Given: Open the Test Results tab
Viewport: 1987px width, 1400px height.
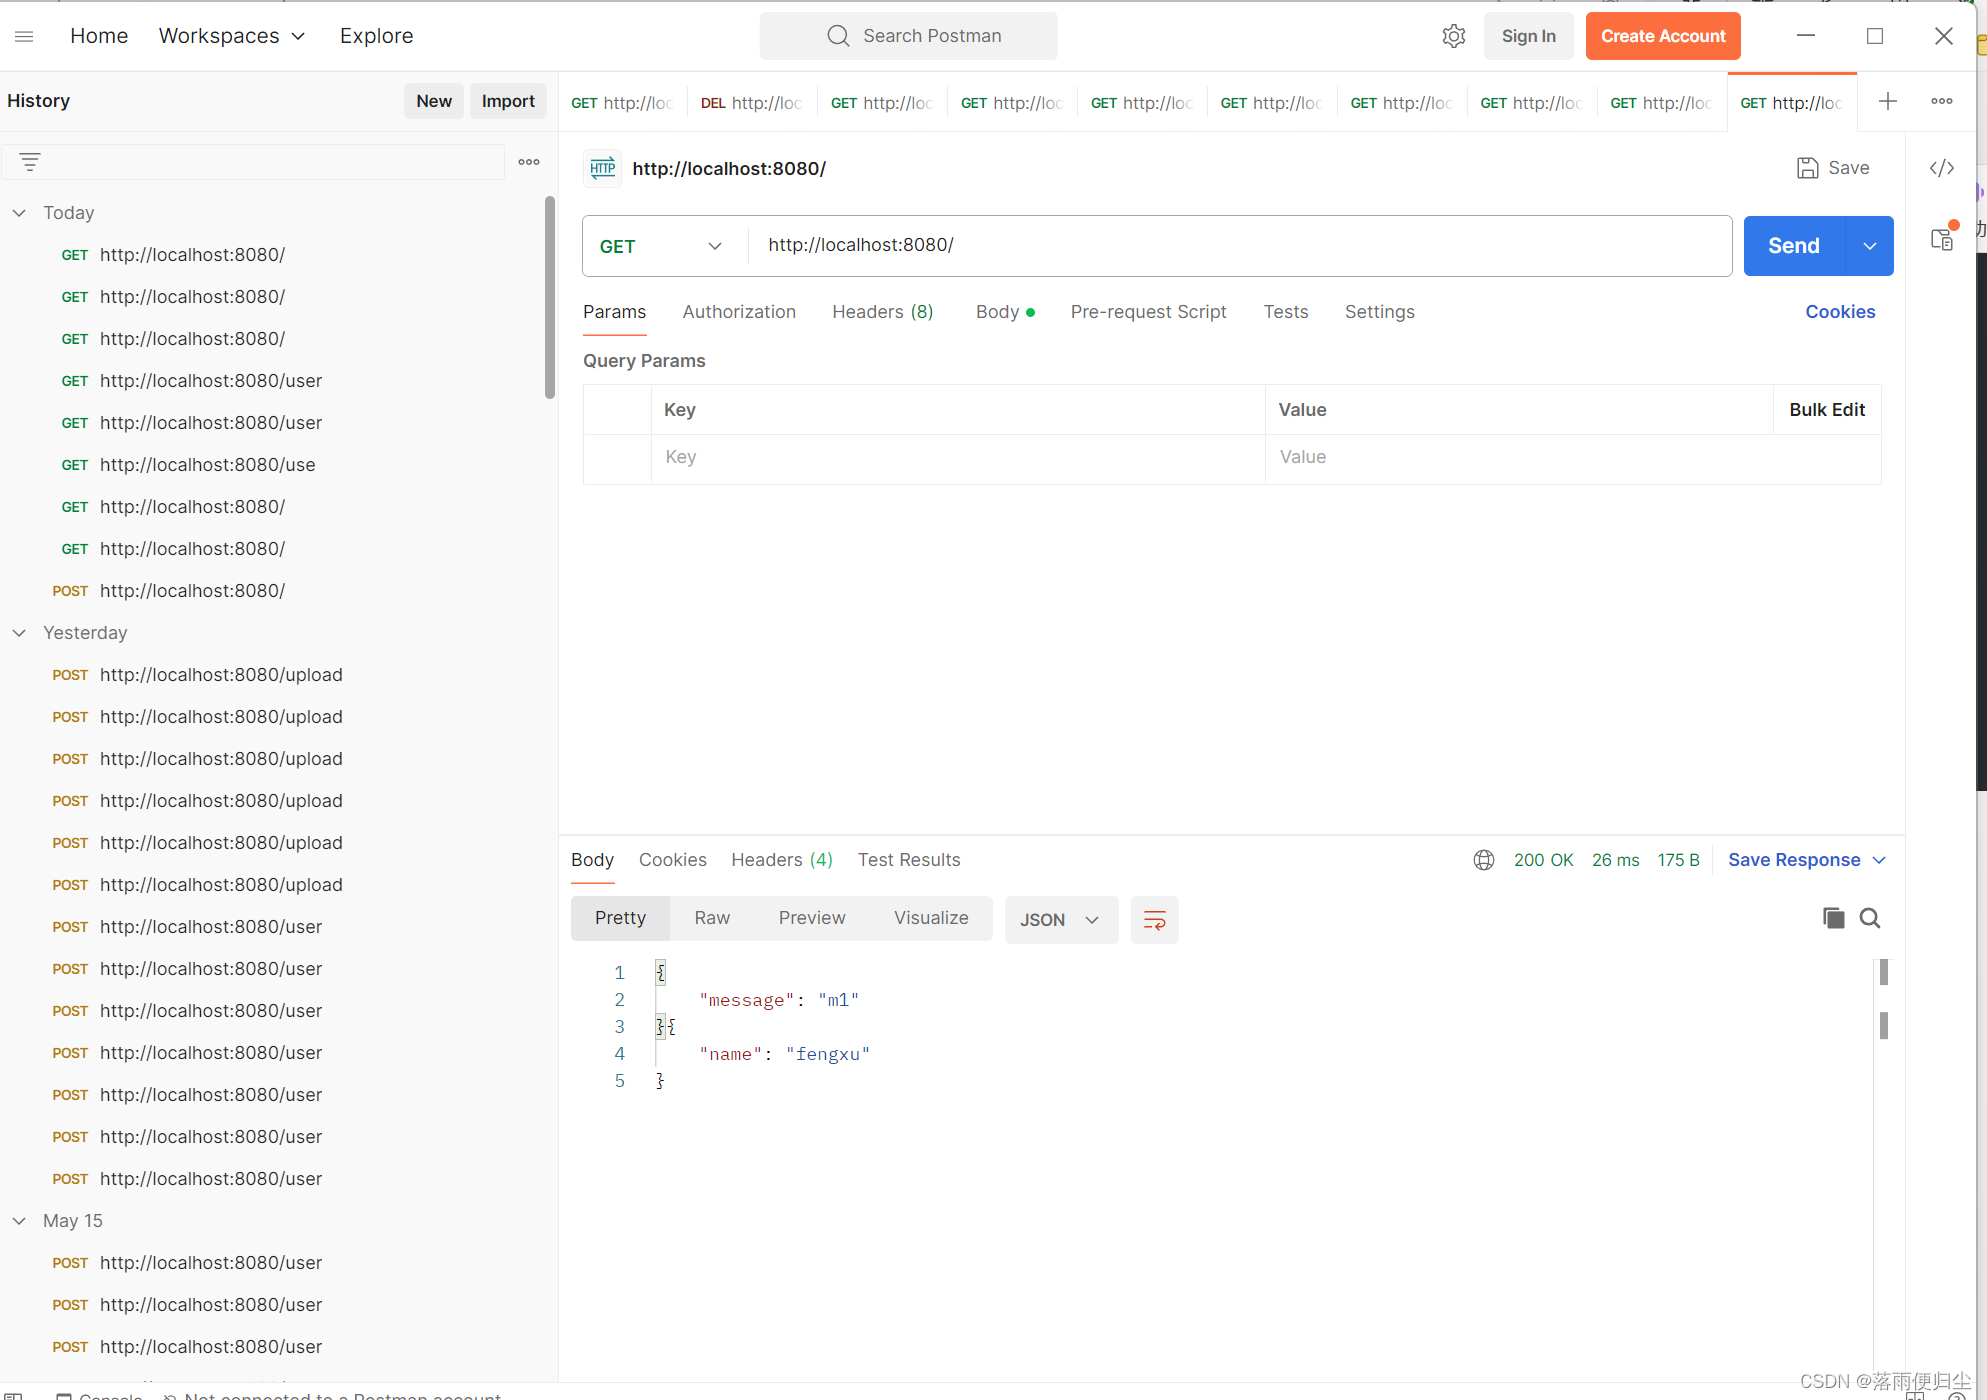Looking at the screenshot, I should pos(909,860).
